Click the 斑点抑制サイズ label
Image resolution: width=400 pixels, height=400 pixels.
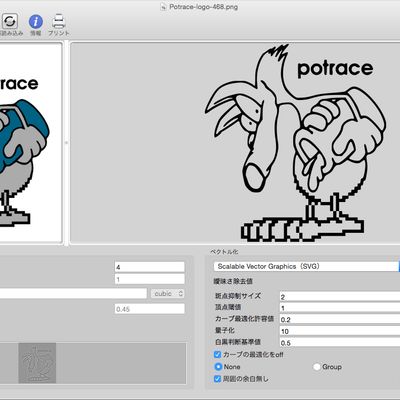(238, 296)
